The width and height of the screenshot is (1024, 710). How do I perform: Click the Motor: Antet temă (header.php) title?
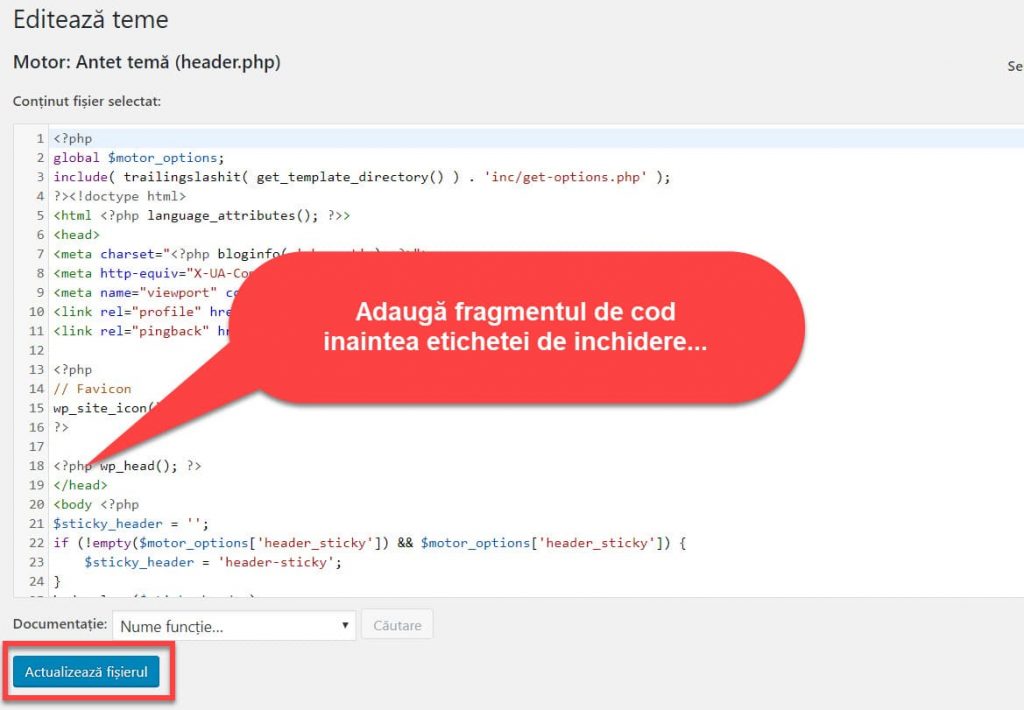click(x=146, y=62)
